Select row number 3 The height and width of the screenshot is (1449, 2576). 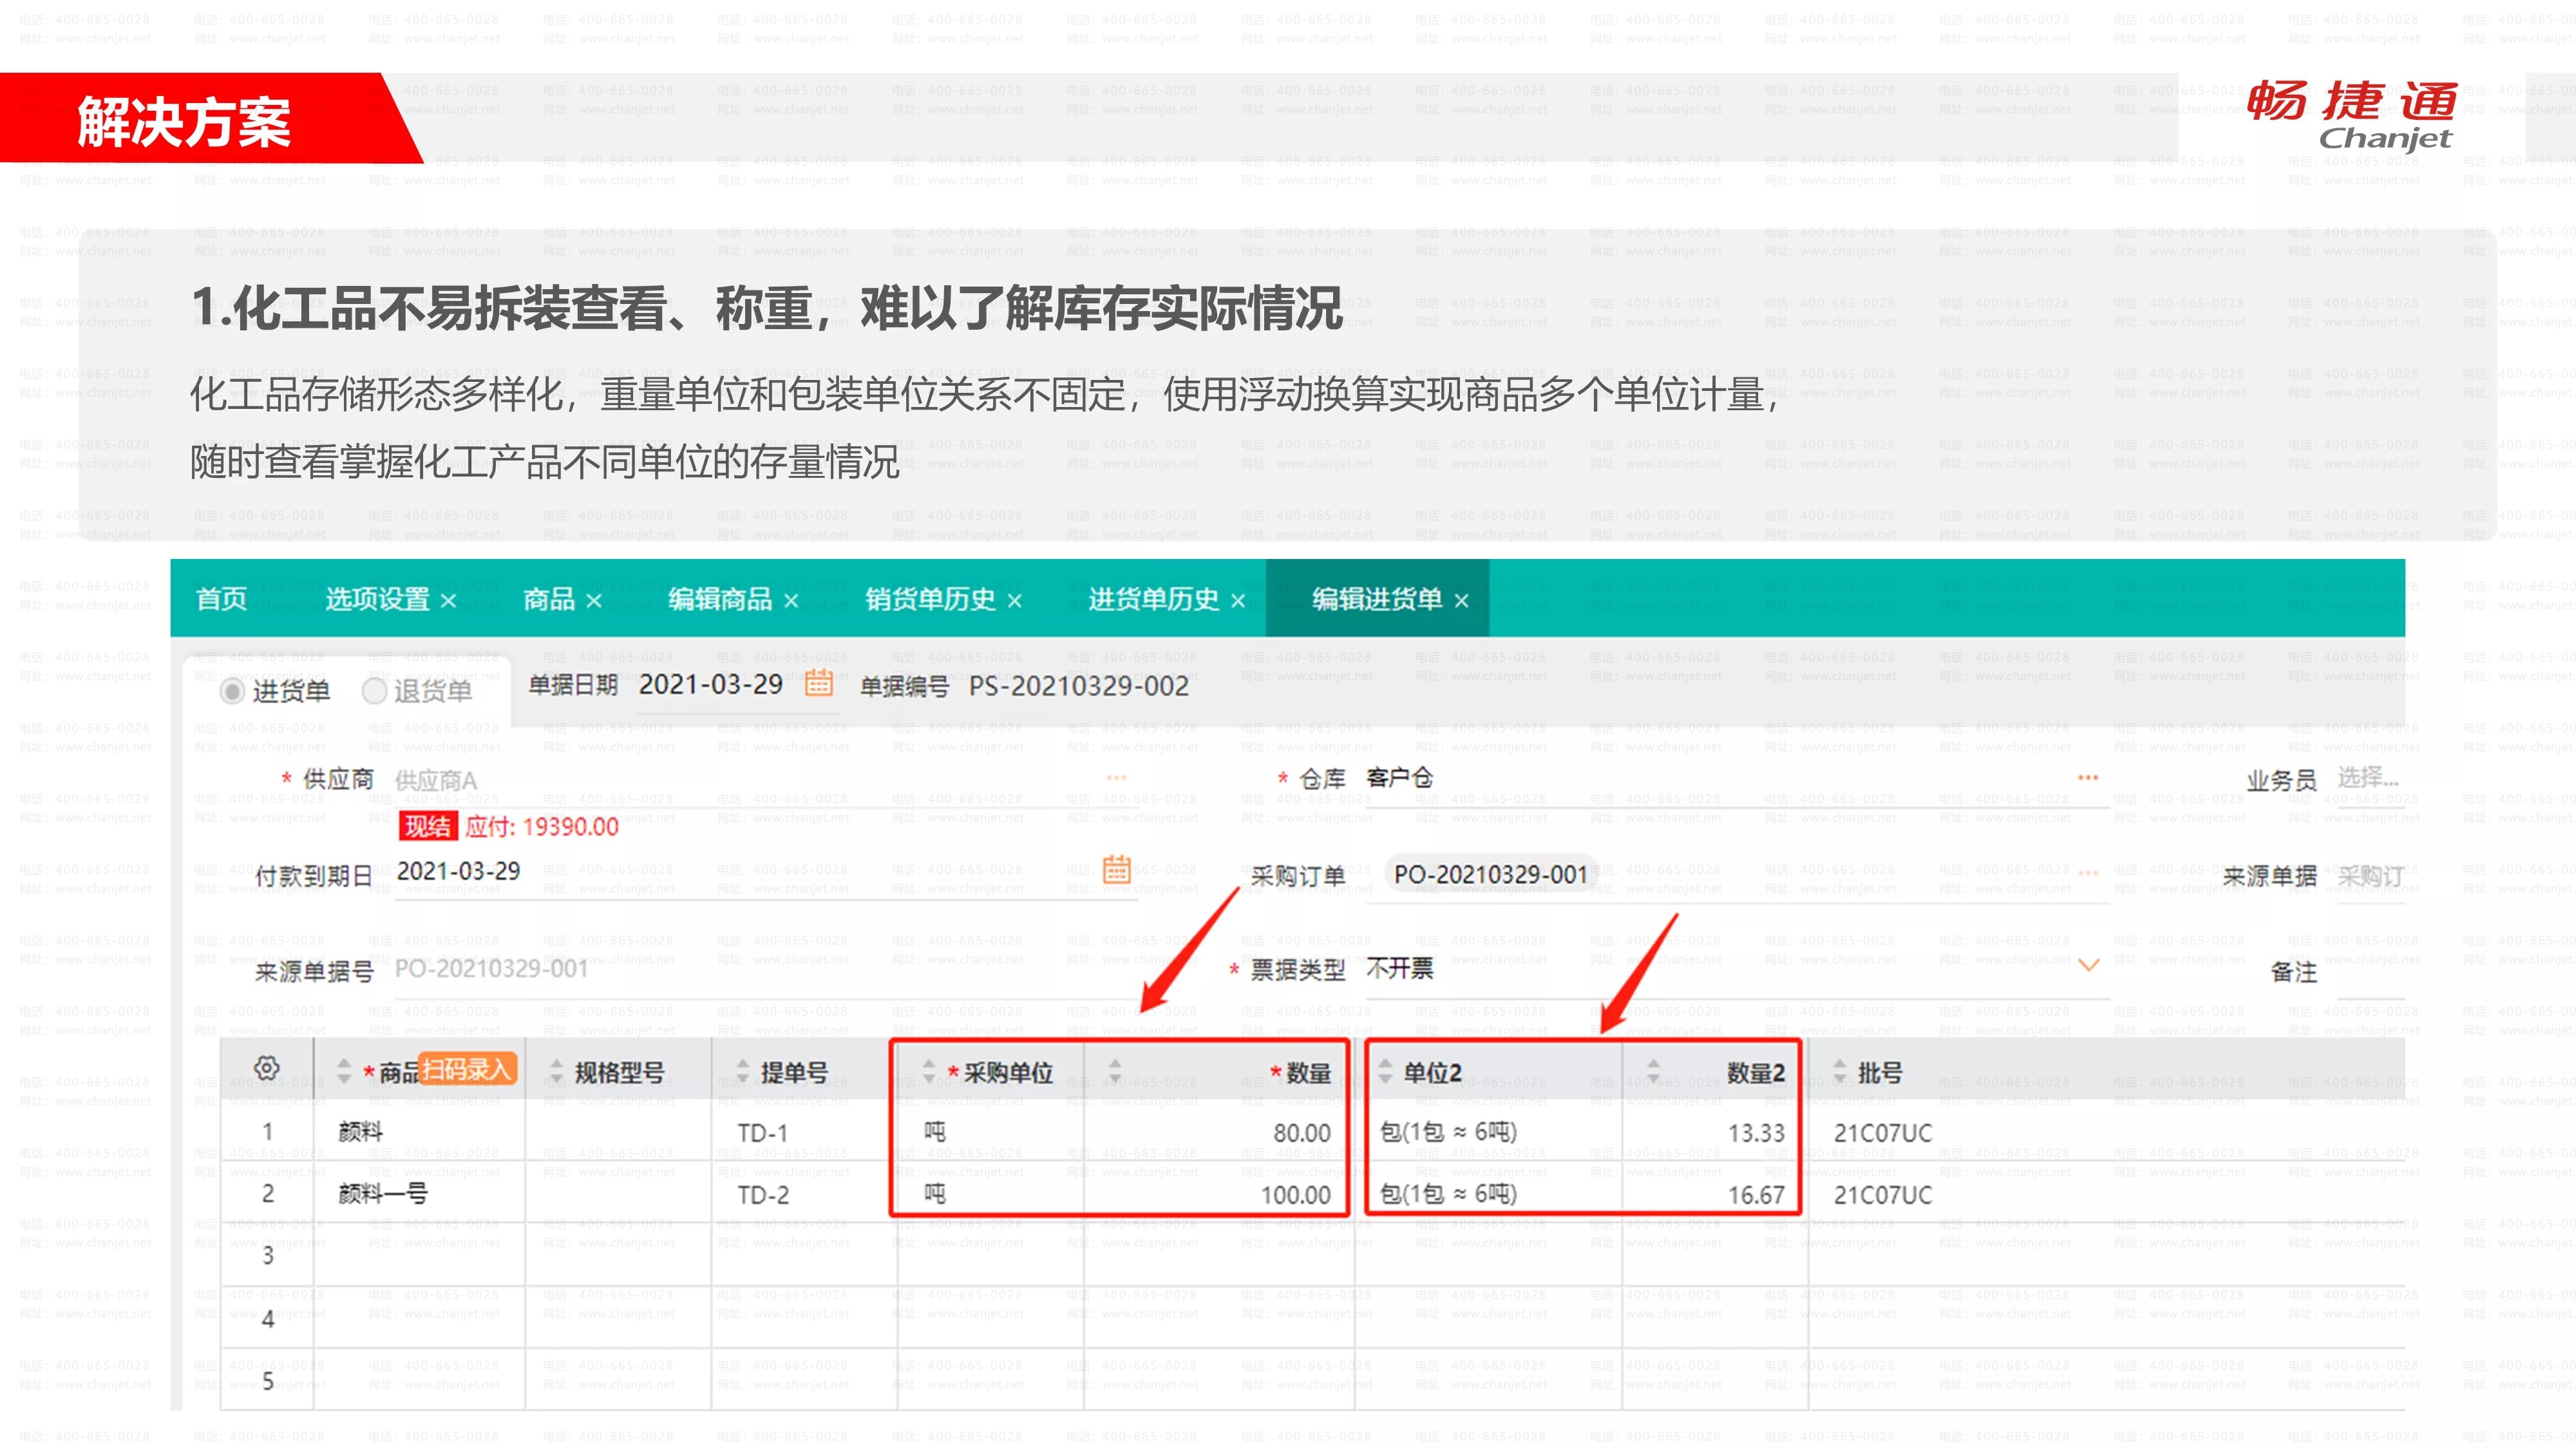267,1256
